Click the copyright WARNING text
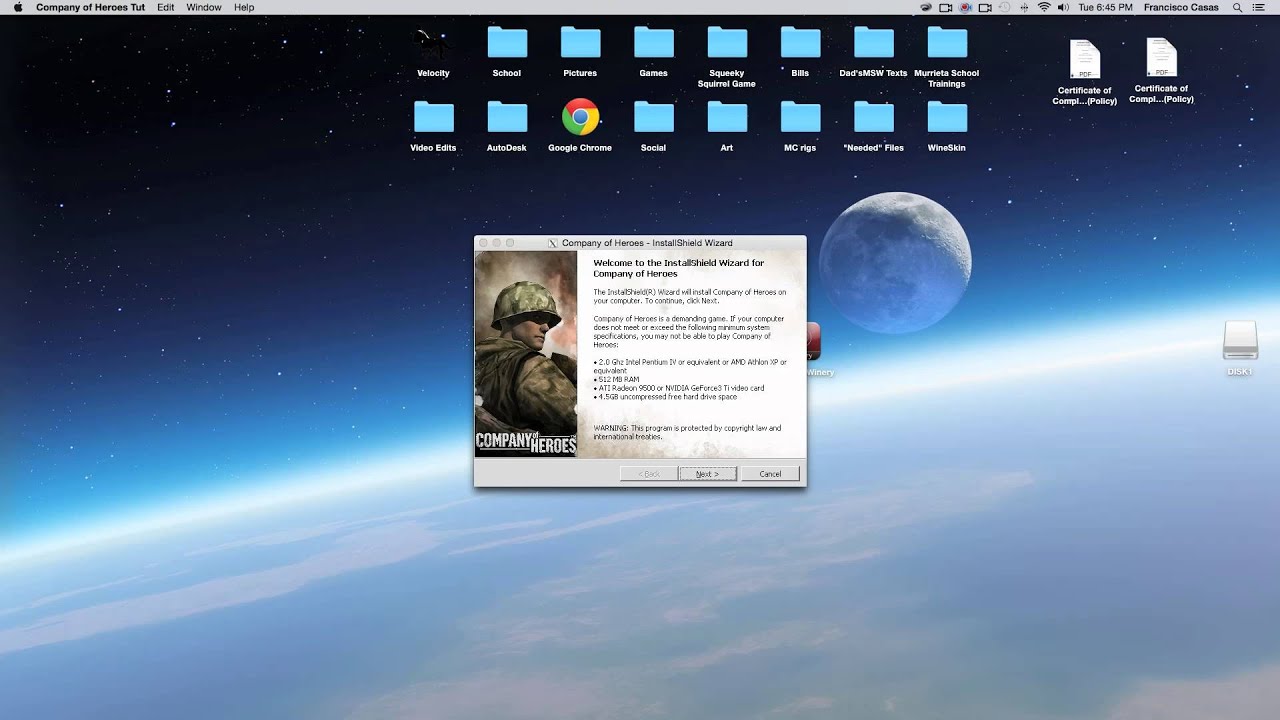 click(687, 432)
